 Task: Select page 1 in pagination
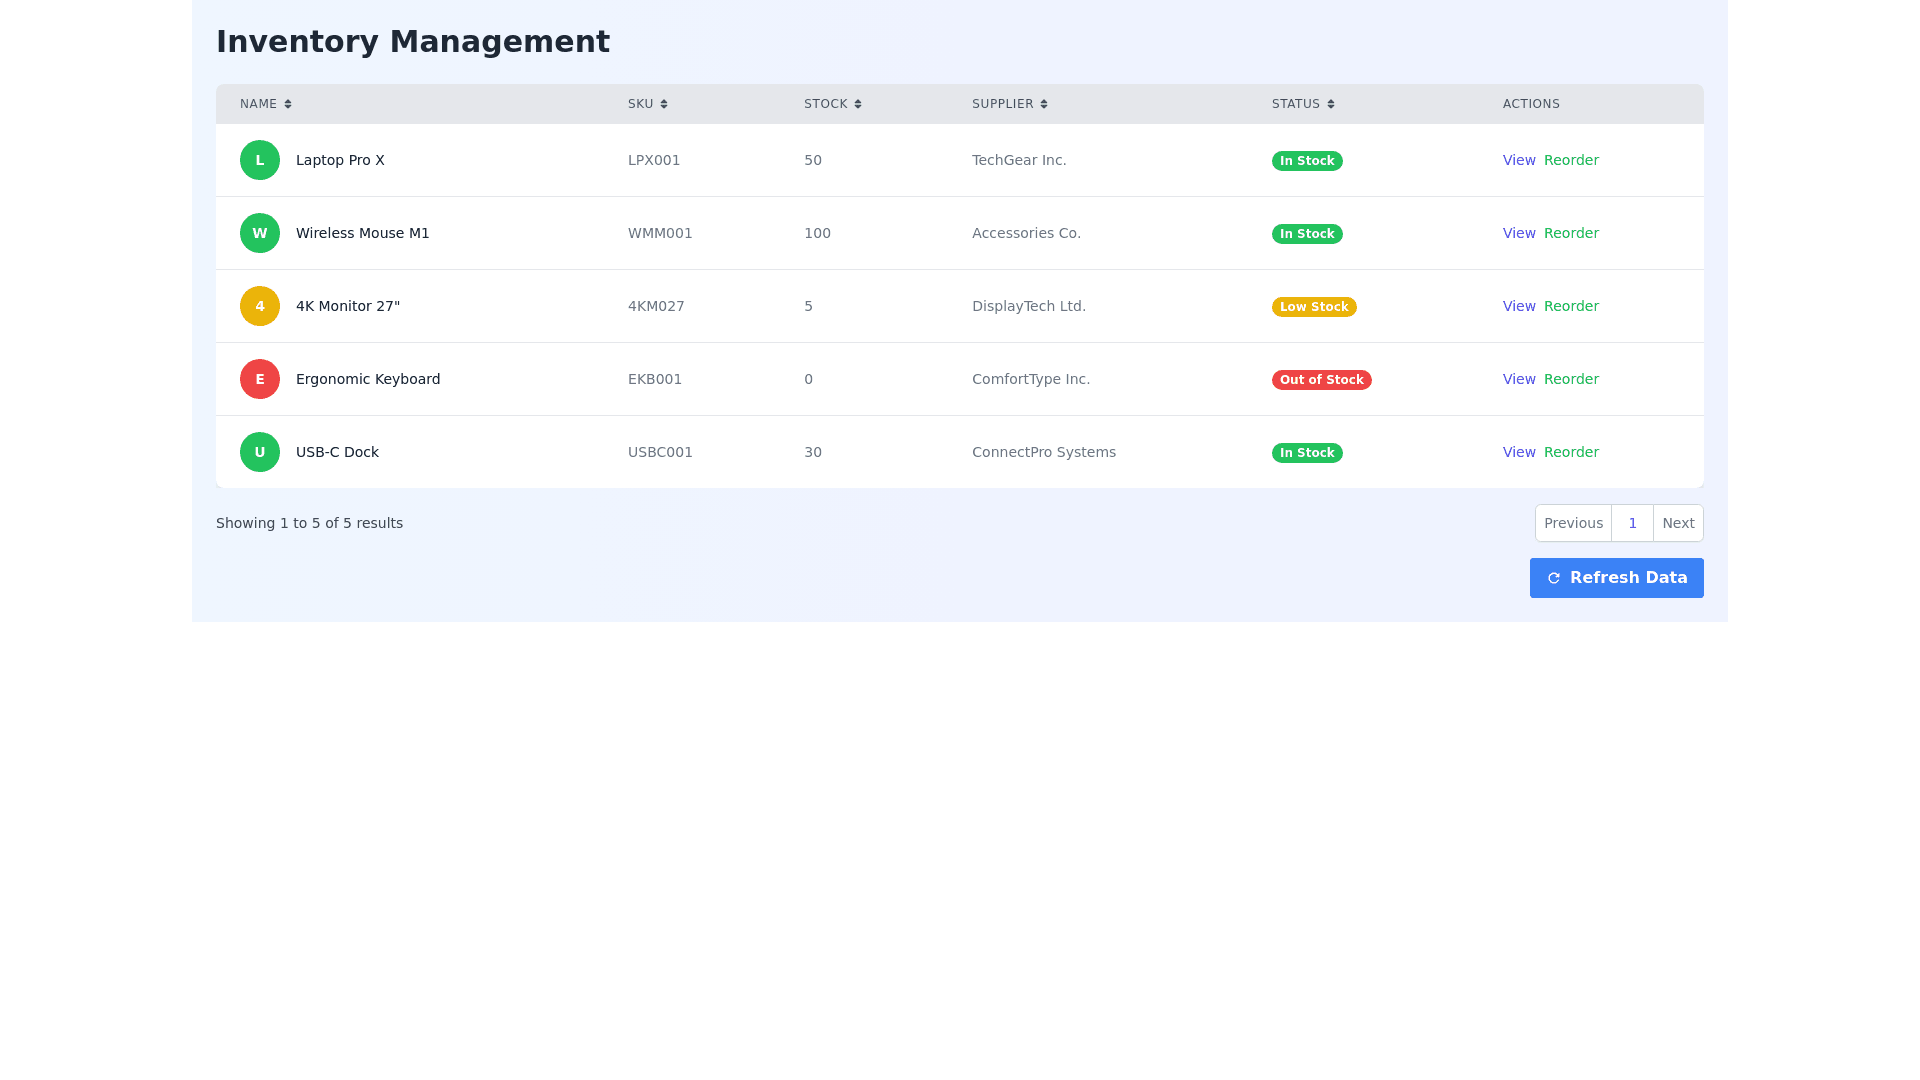(1632, 523)
